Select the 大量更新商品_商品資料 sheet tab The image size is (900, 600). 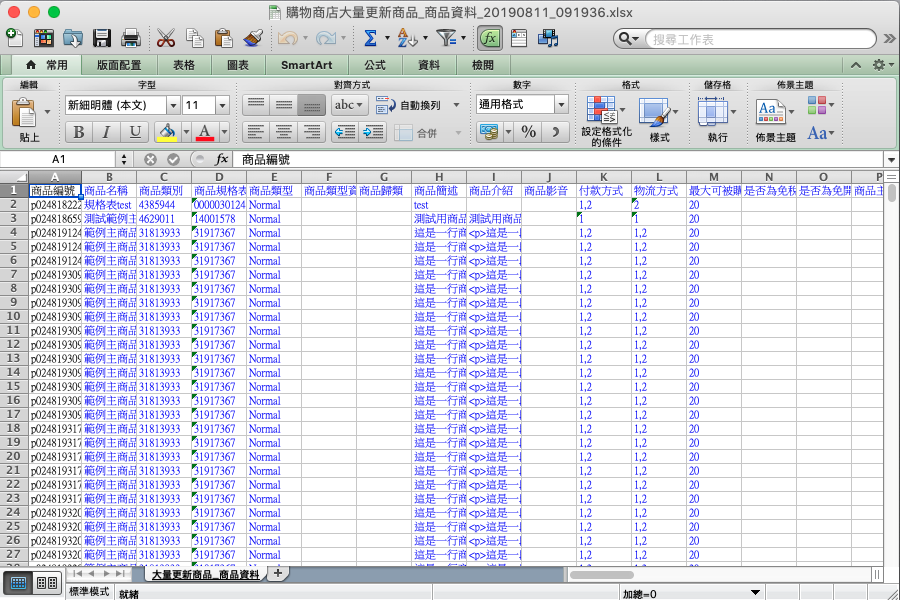point(205,574)
